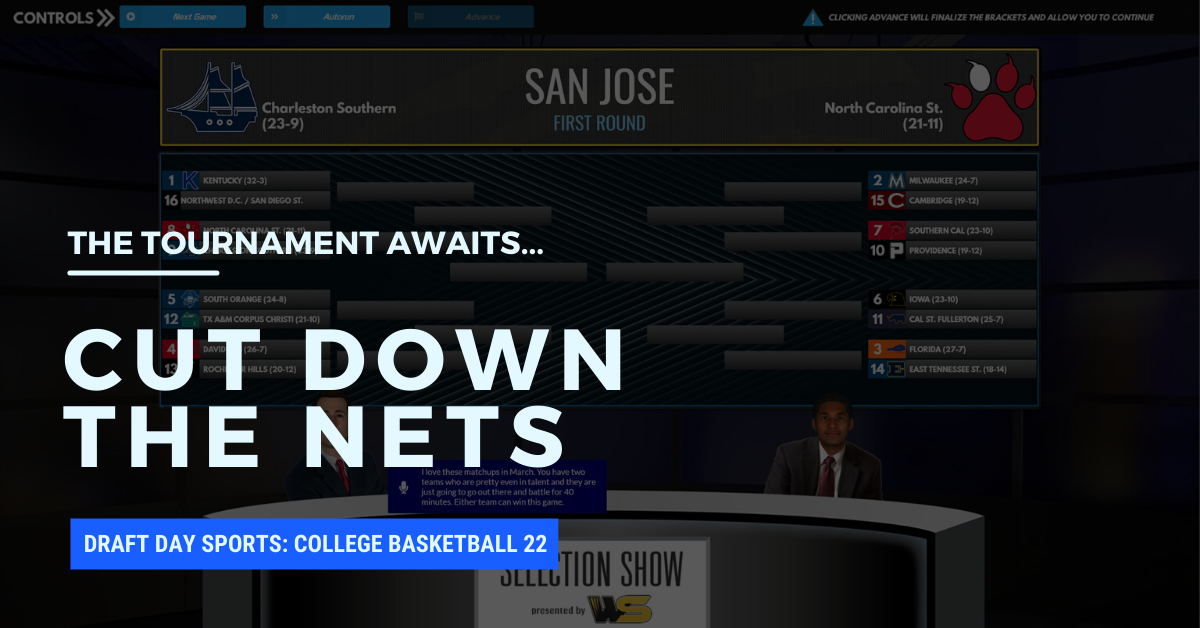Click the blue warning triangle icon
This screenshot has width=1200, height=628.
(813, 18)
